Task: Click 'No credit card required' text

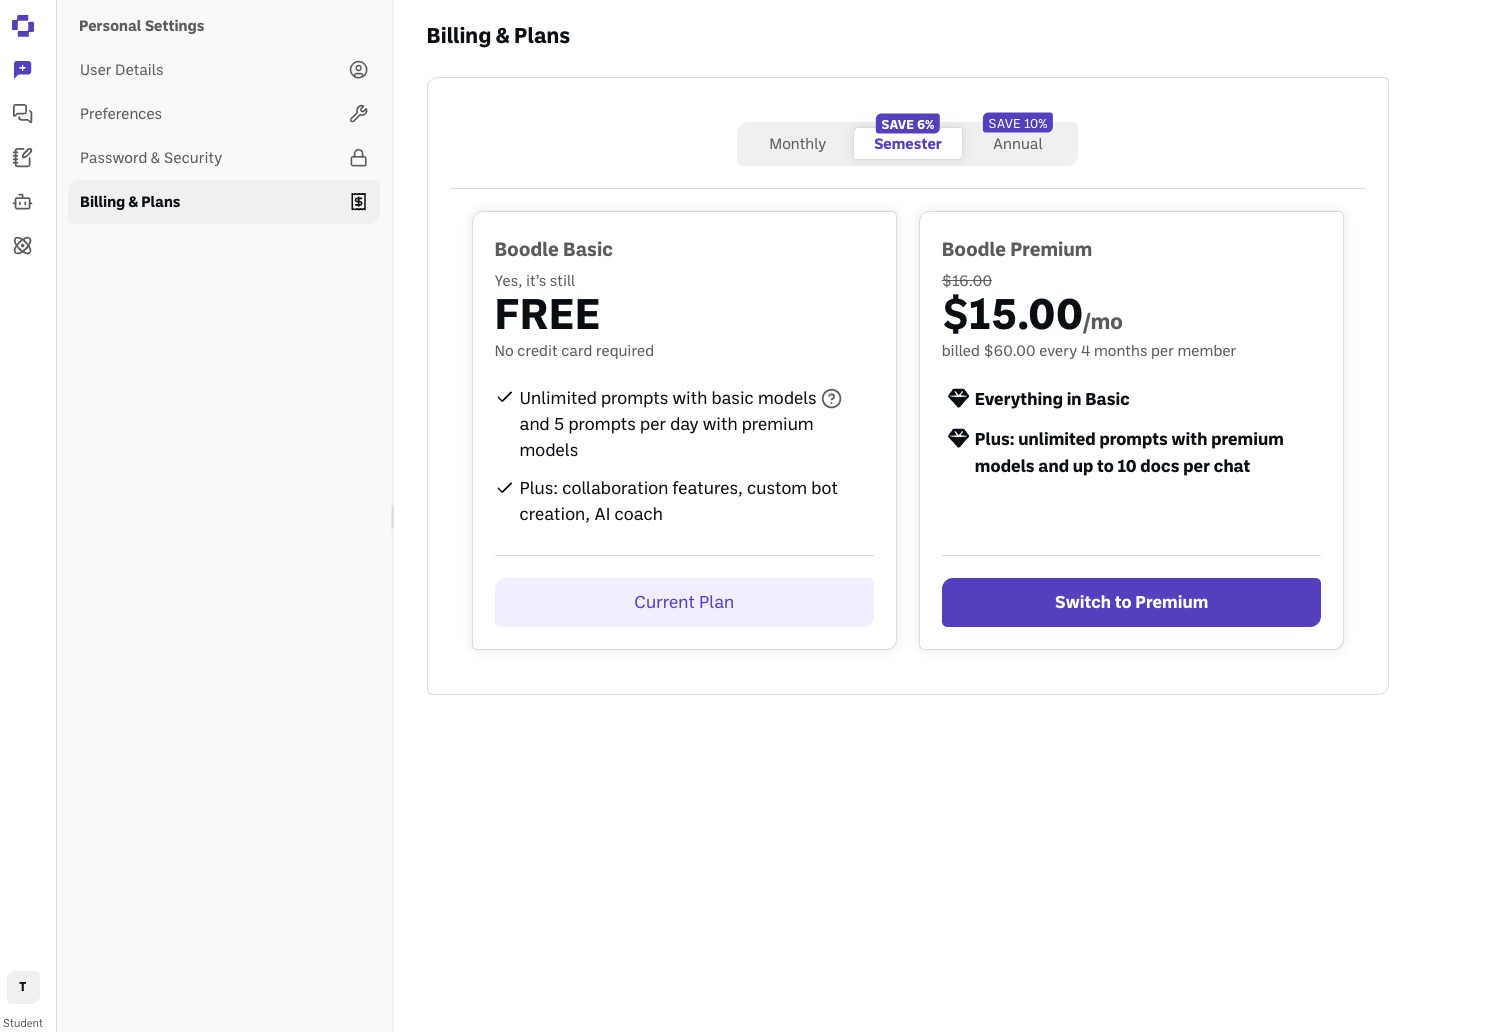Action: (x=574, y=351)
